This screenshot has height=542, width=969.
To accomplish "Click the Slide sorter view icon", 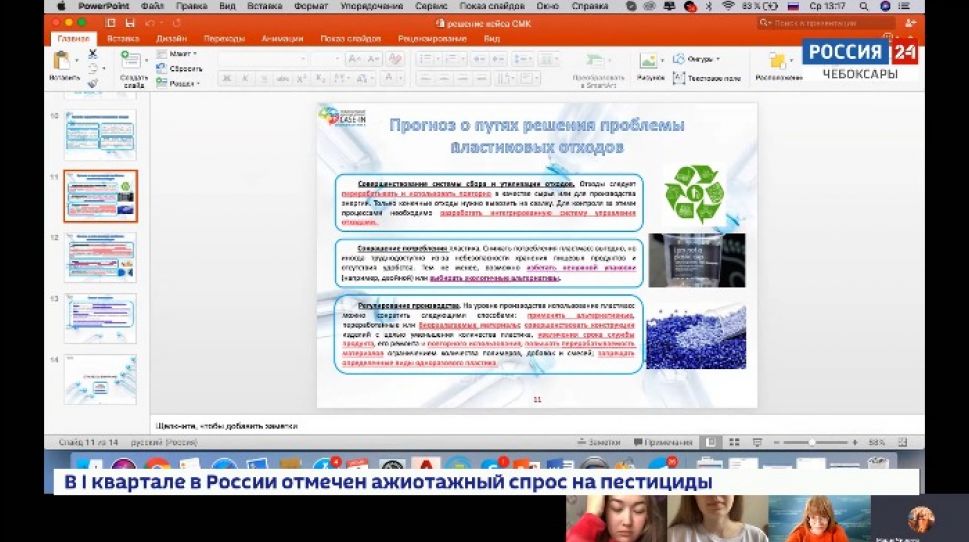I will [734, 442].
